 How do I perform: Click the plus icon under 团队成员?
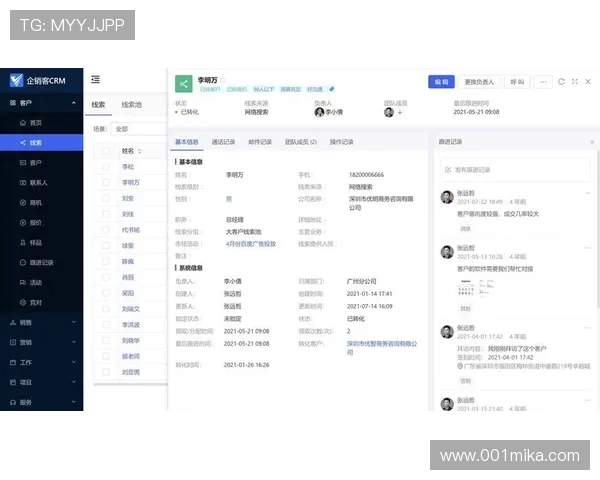[x=400, y=112]
